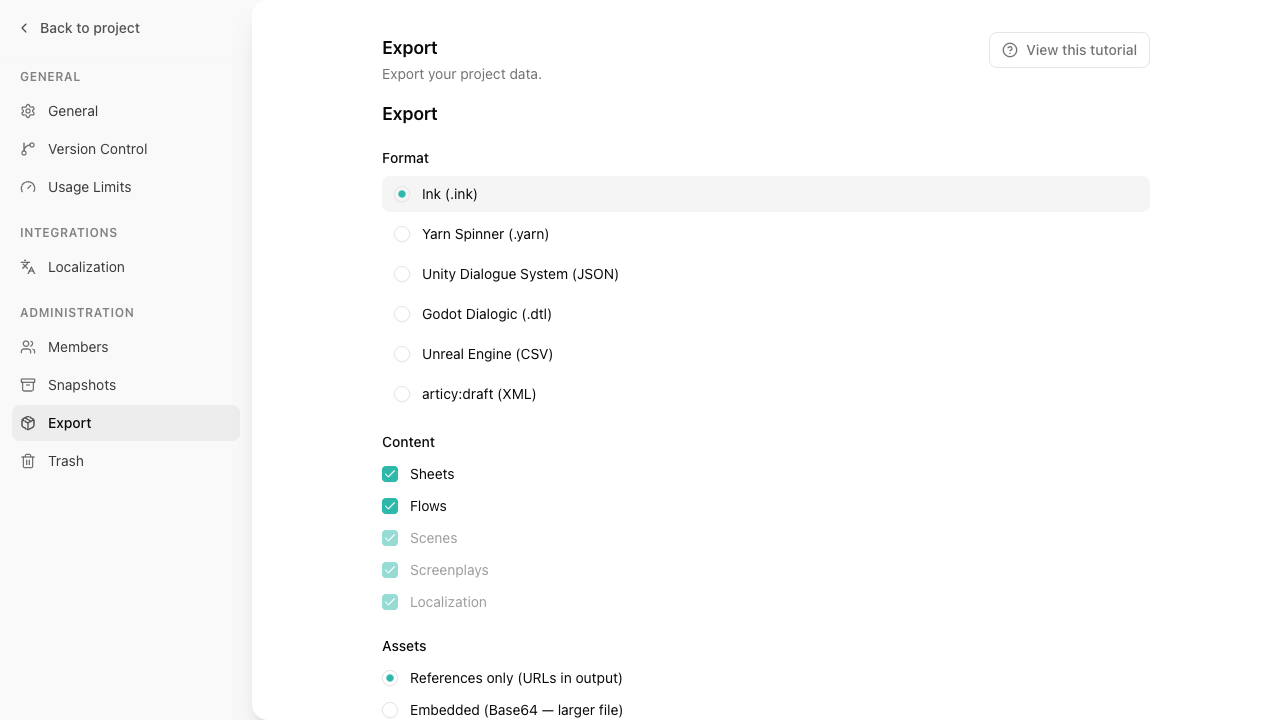
Task: Select the Ink (.ink) format radio
Action: 402,194
